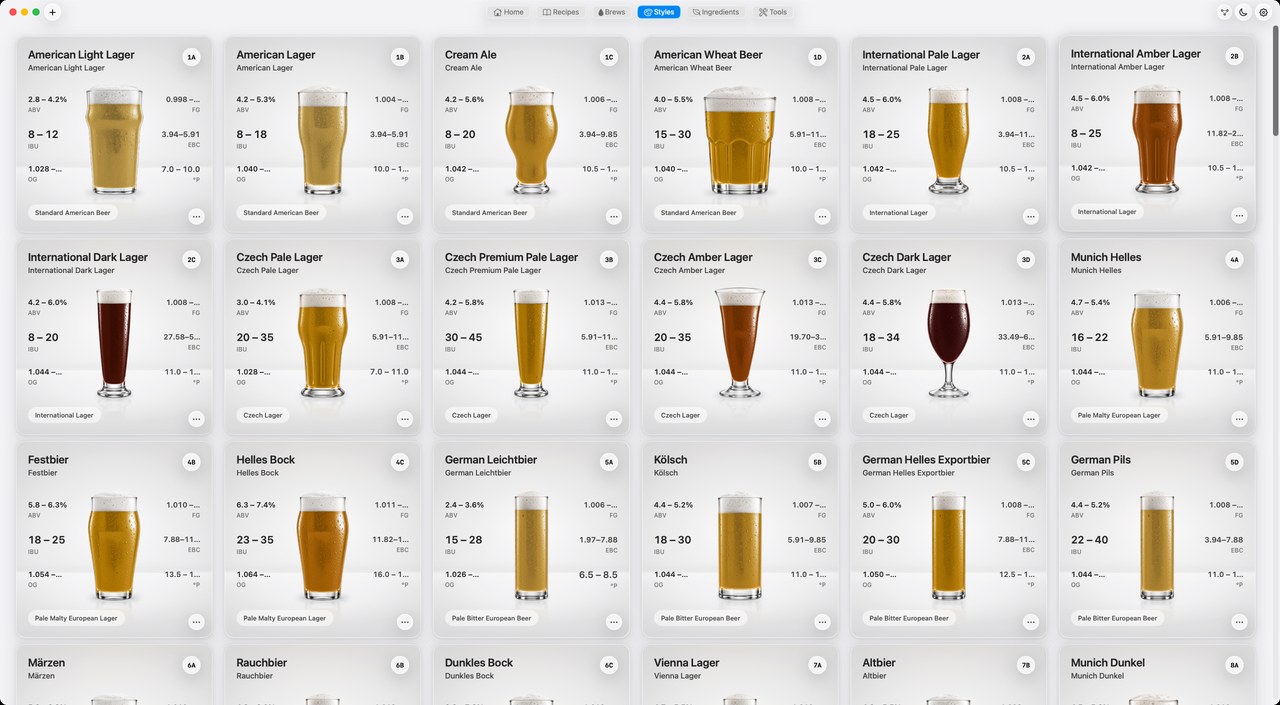Open the Ingredients tab
The image size is (1280, 705).
(716, 12)
